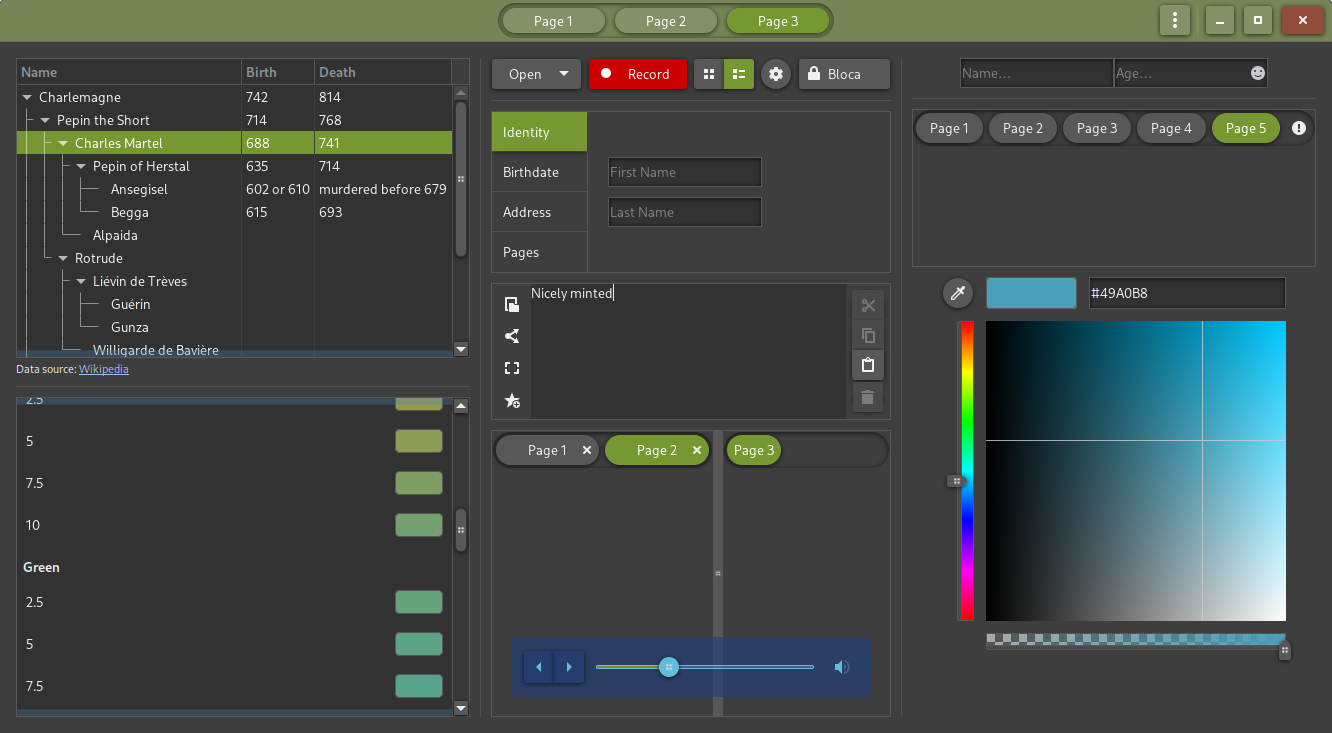Select the Alpaida tree row
This screenshot has width=1332, height=733.
[234, 235]
